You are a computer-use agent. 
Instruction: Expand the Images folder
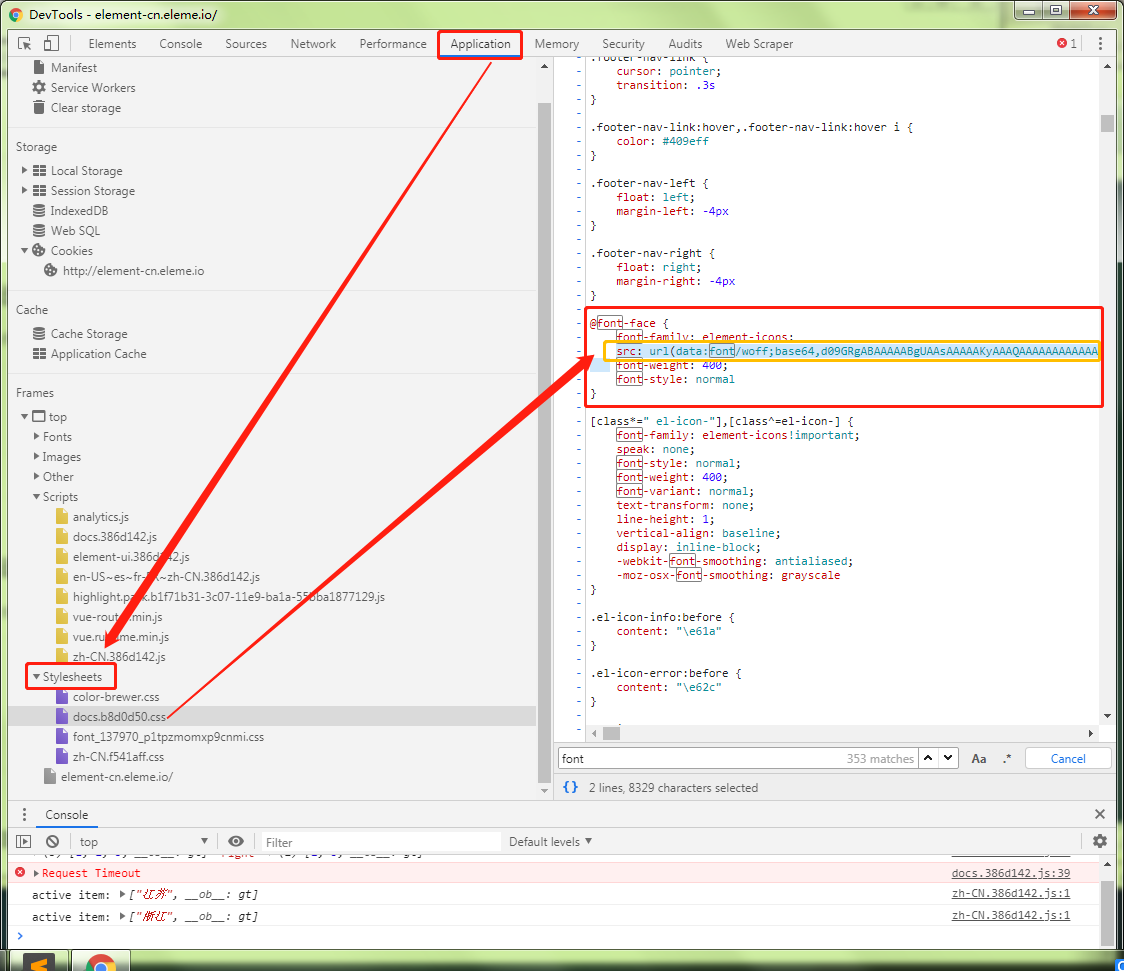(37, 456)
